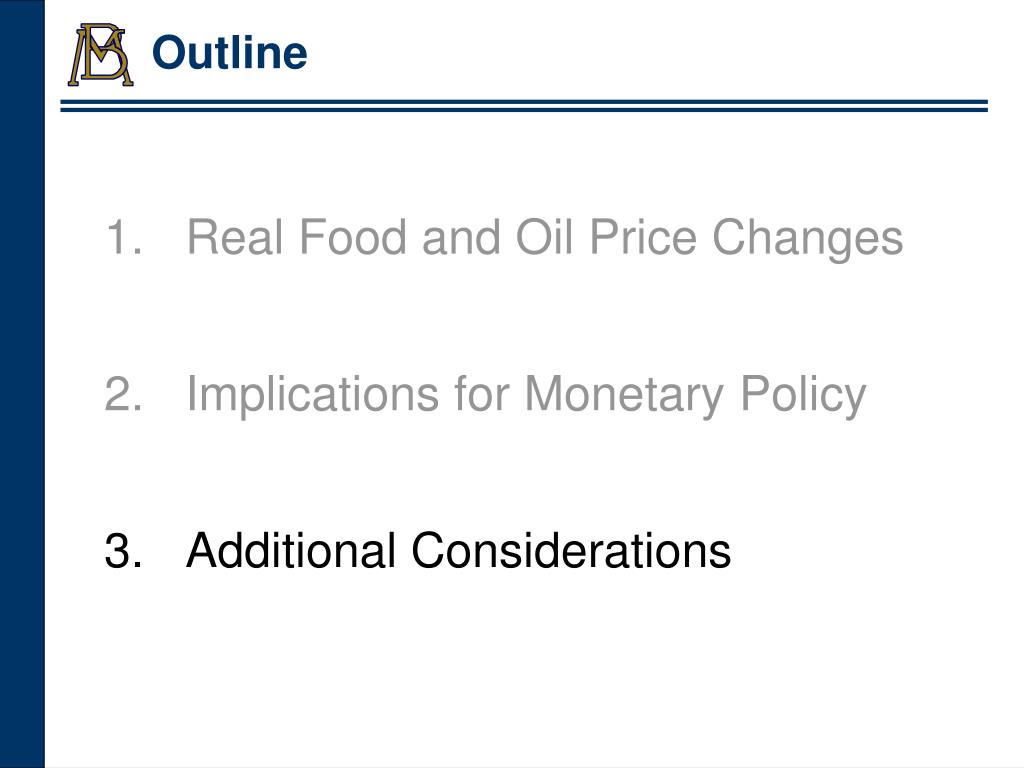
Task: Select the Outline slide title
Action: pos(229,53)
